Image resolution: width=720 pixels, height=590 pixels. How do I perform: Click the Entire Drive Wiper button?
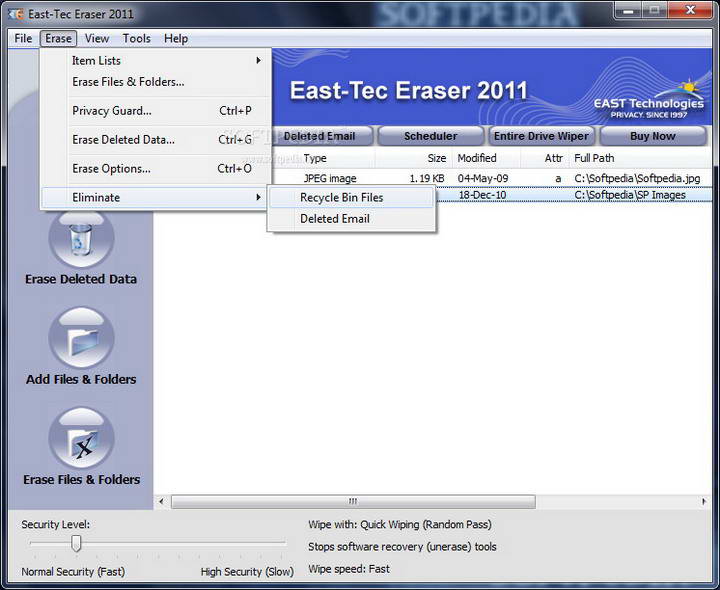click(541, 136)
